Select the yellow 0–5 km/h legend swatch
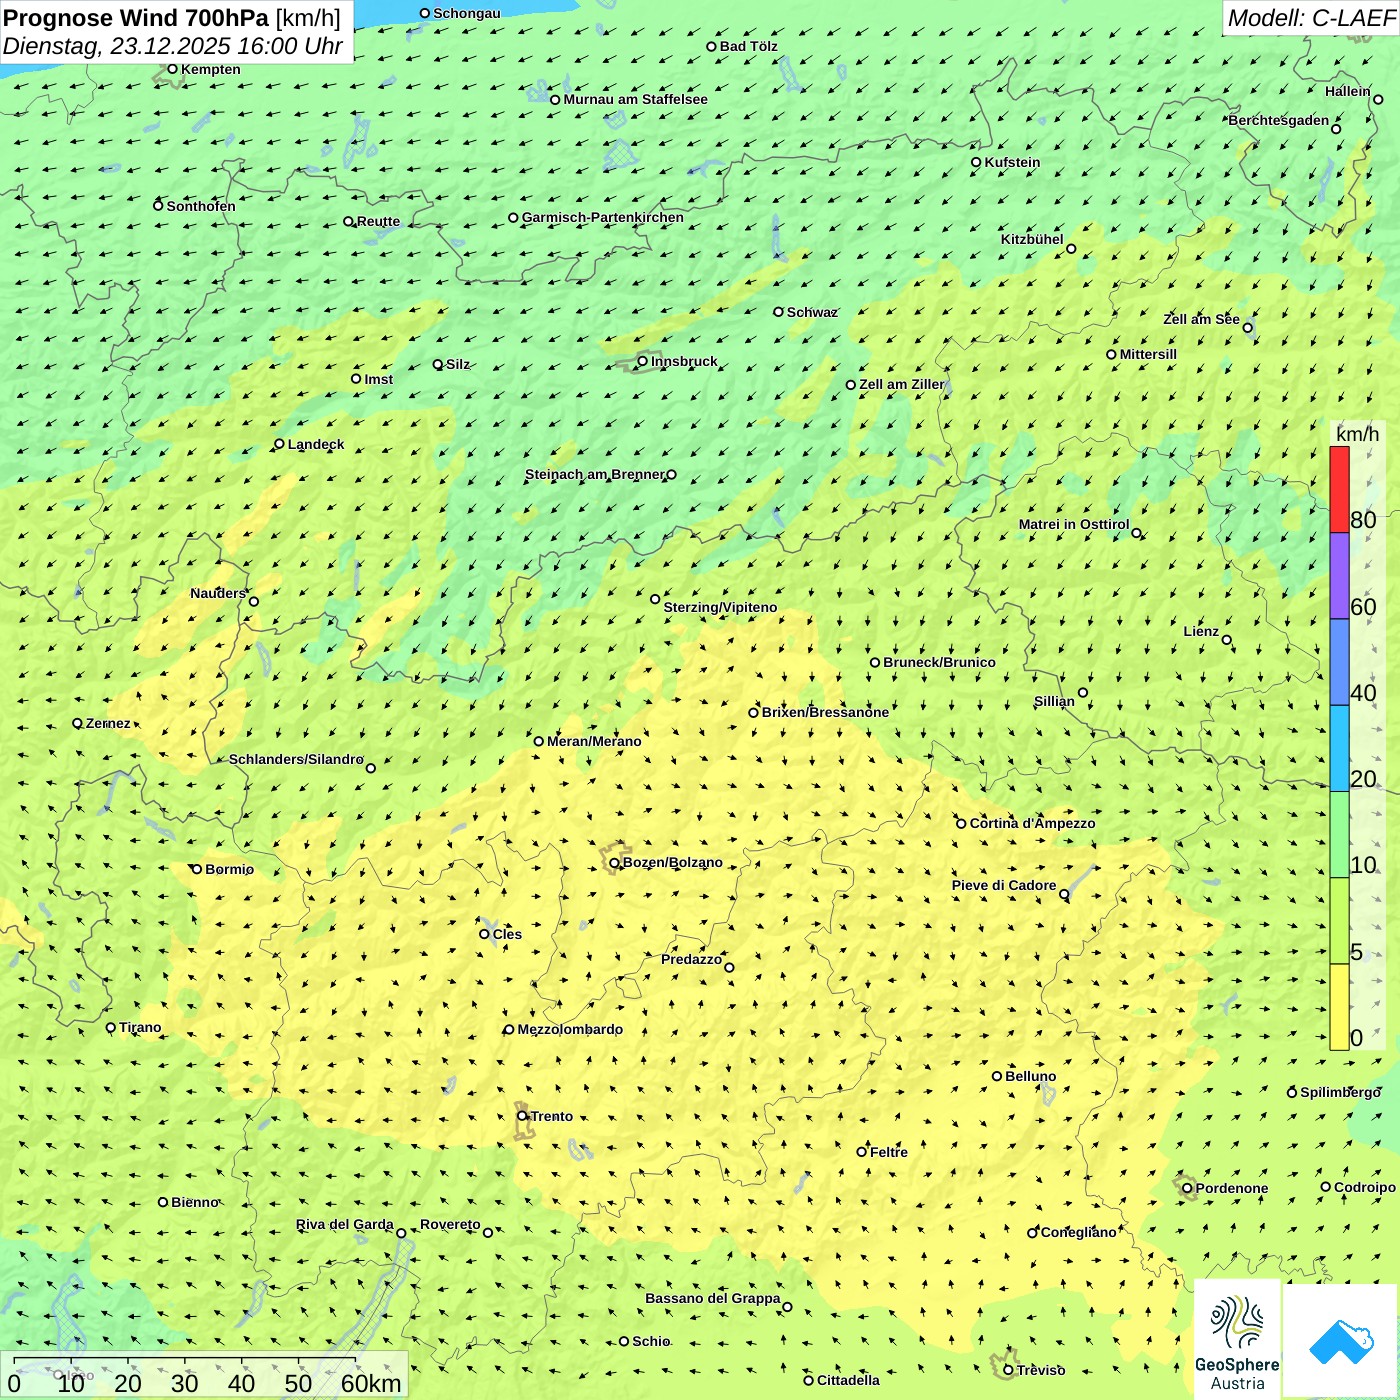The image size is (1400, 1400). pos(1339,1007)
